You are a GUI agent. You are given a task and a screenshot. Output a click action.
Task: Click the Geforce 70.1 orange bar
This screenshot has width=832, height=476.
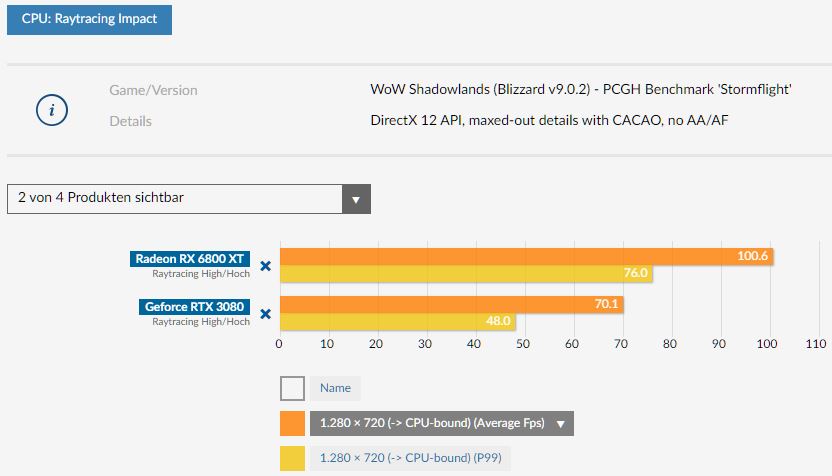coord(452,305)
